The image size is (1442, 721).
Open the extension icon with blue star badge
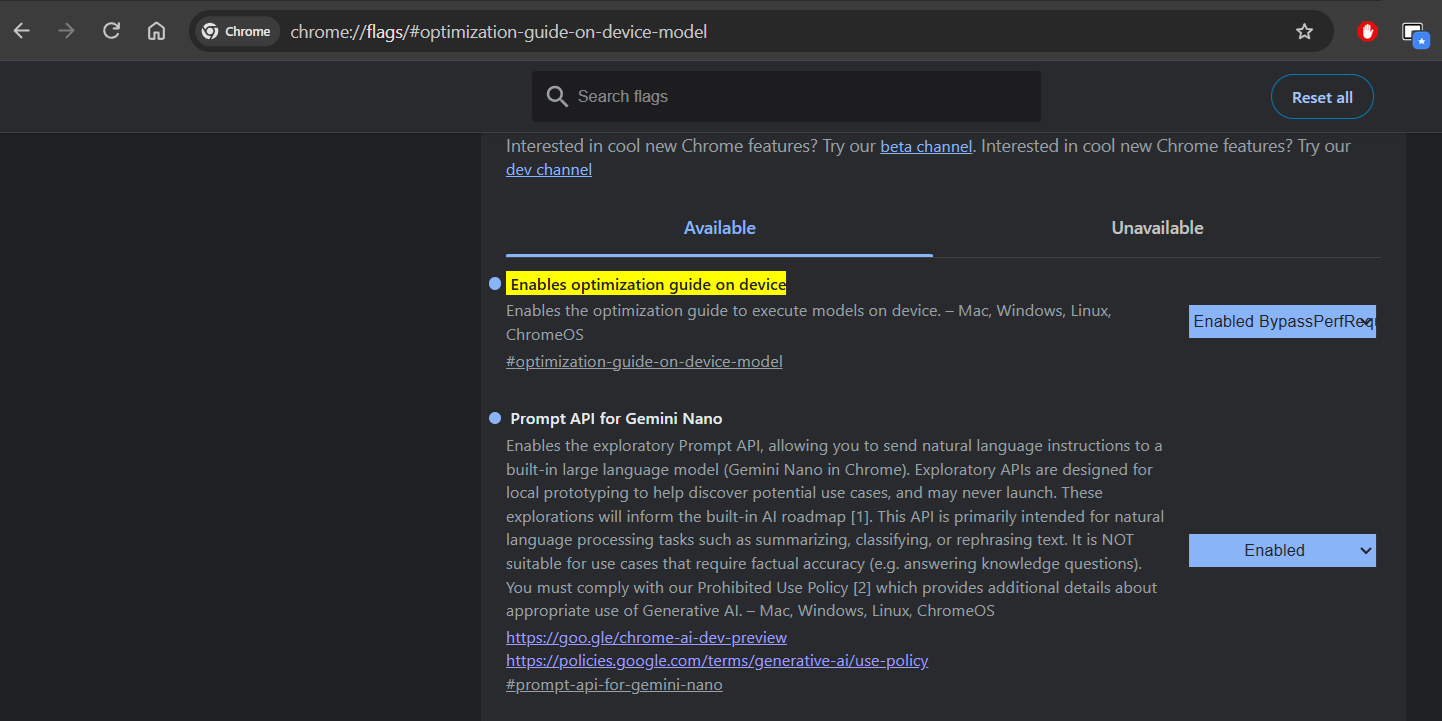click(x=1414, y=33)
